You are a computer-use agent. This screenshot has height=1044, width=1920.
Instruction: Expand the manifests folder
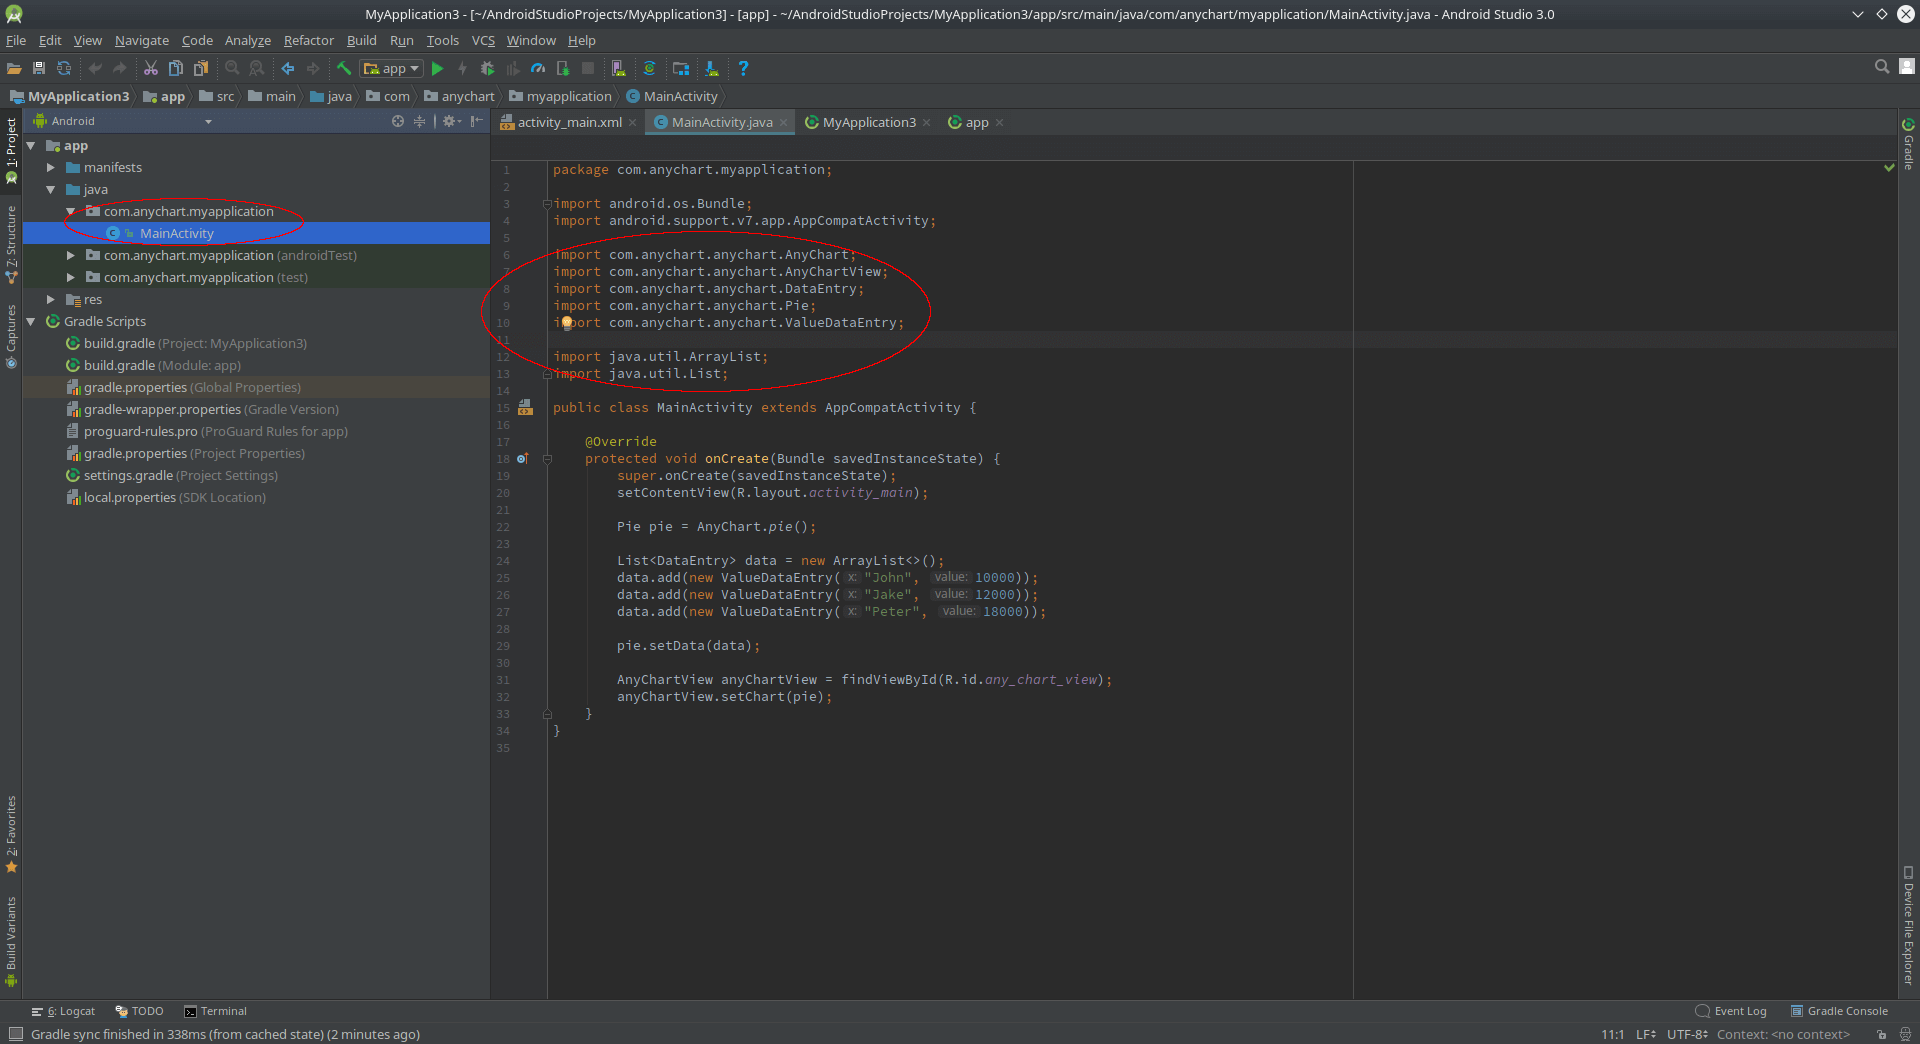[50, 168]
